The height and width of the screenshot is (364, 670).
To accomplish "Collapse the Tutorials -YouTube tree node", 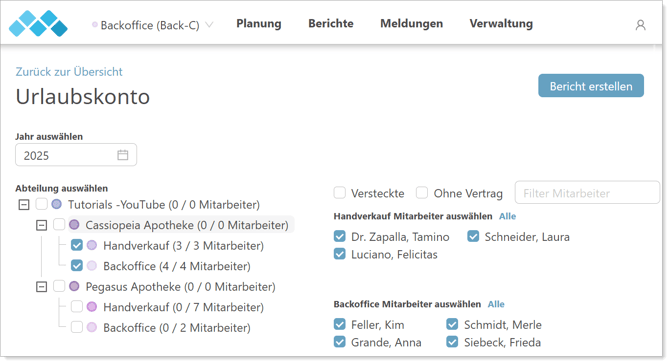I will (24, 205).
